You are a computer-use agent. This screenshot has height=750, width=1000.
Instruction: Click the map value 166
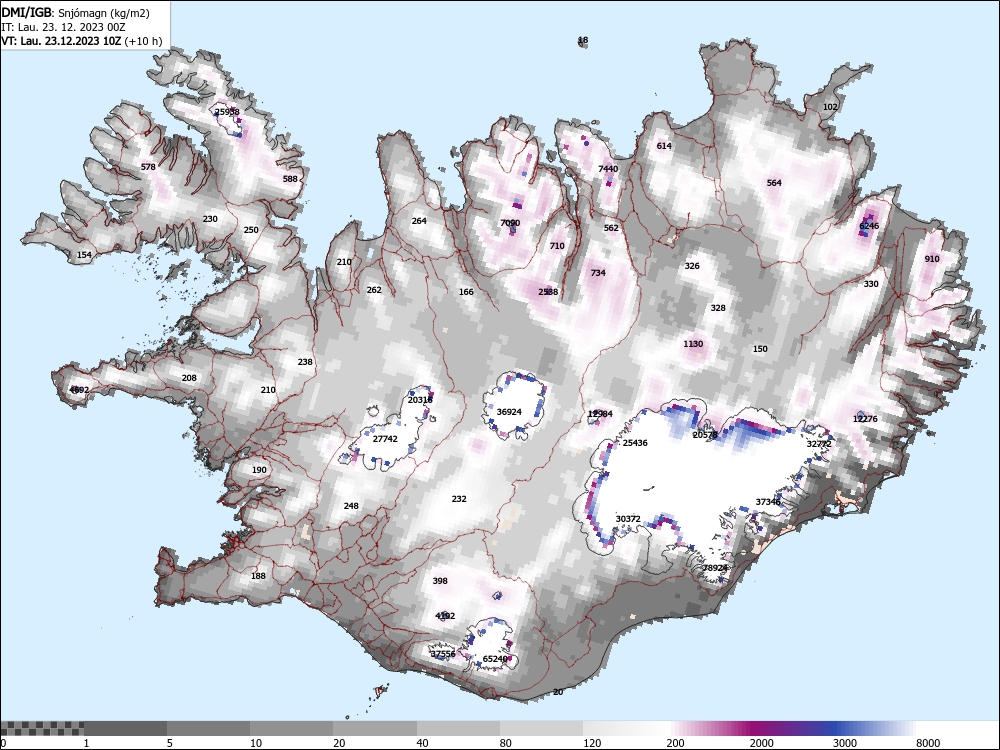pyautogui.click(x=466, y=292)
